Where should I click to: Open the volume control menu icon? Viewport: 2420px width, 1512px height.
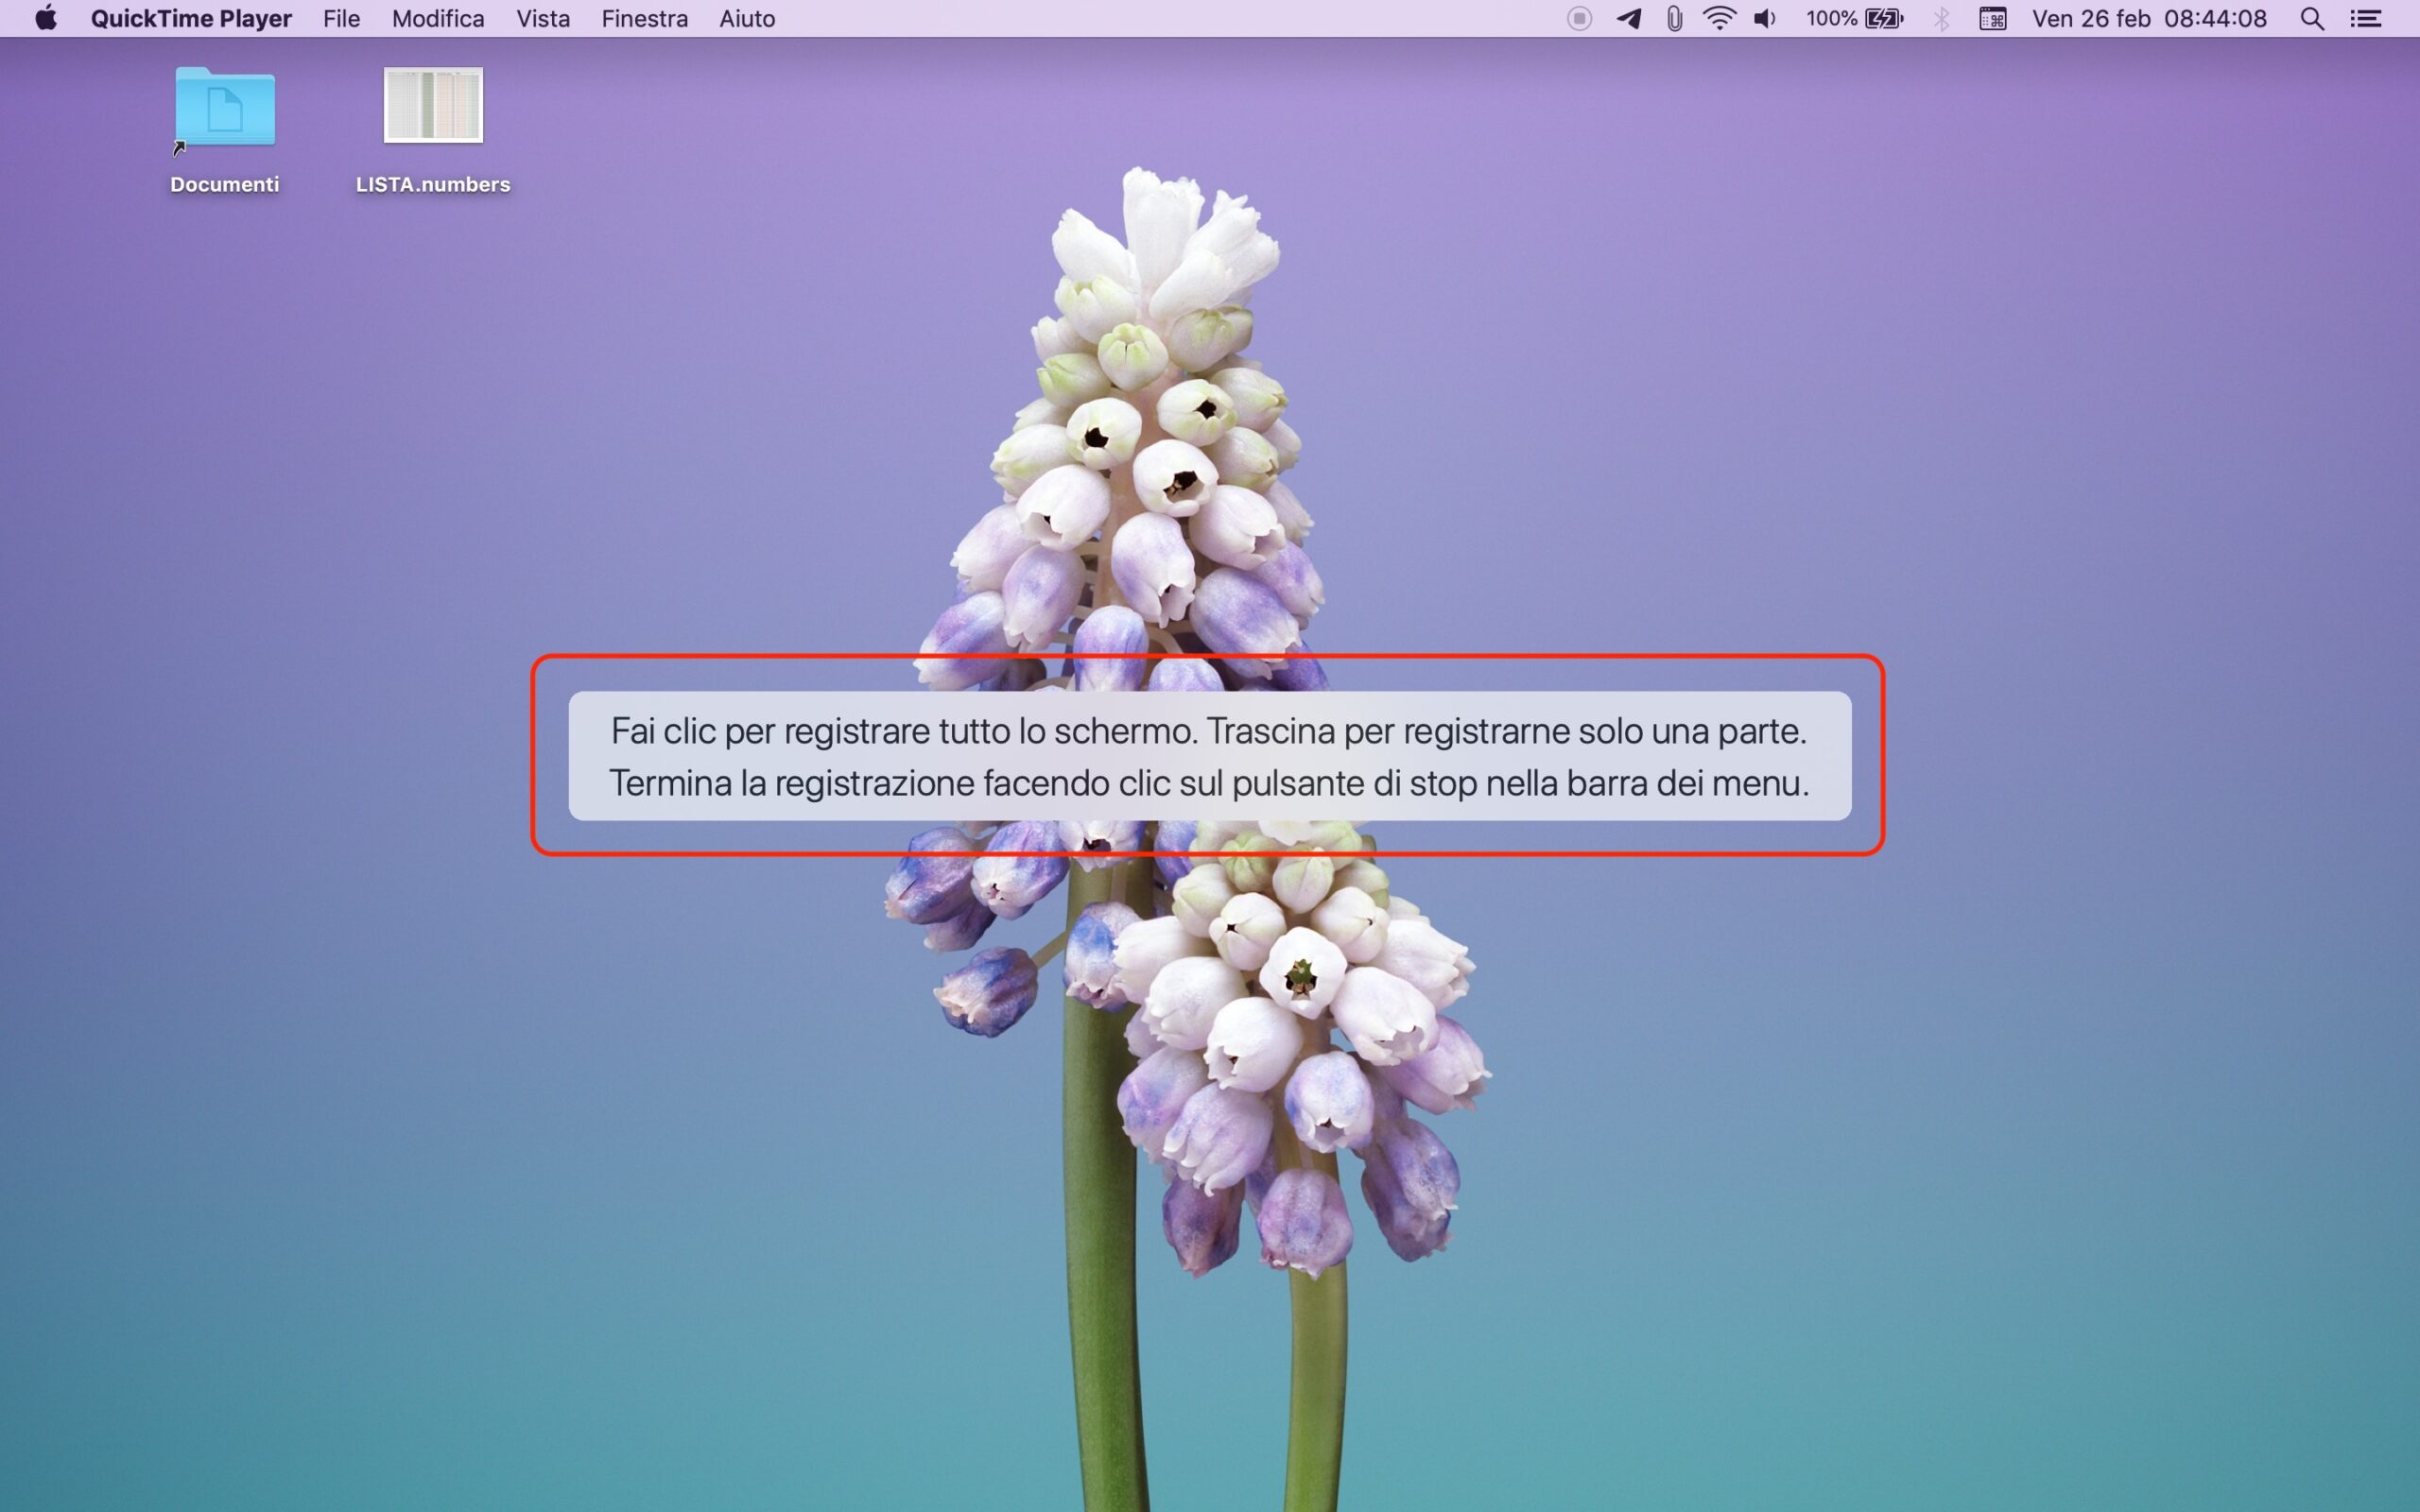[x=1765, y=19]
